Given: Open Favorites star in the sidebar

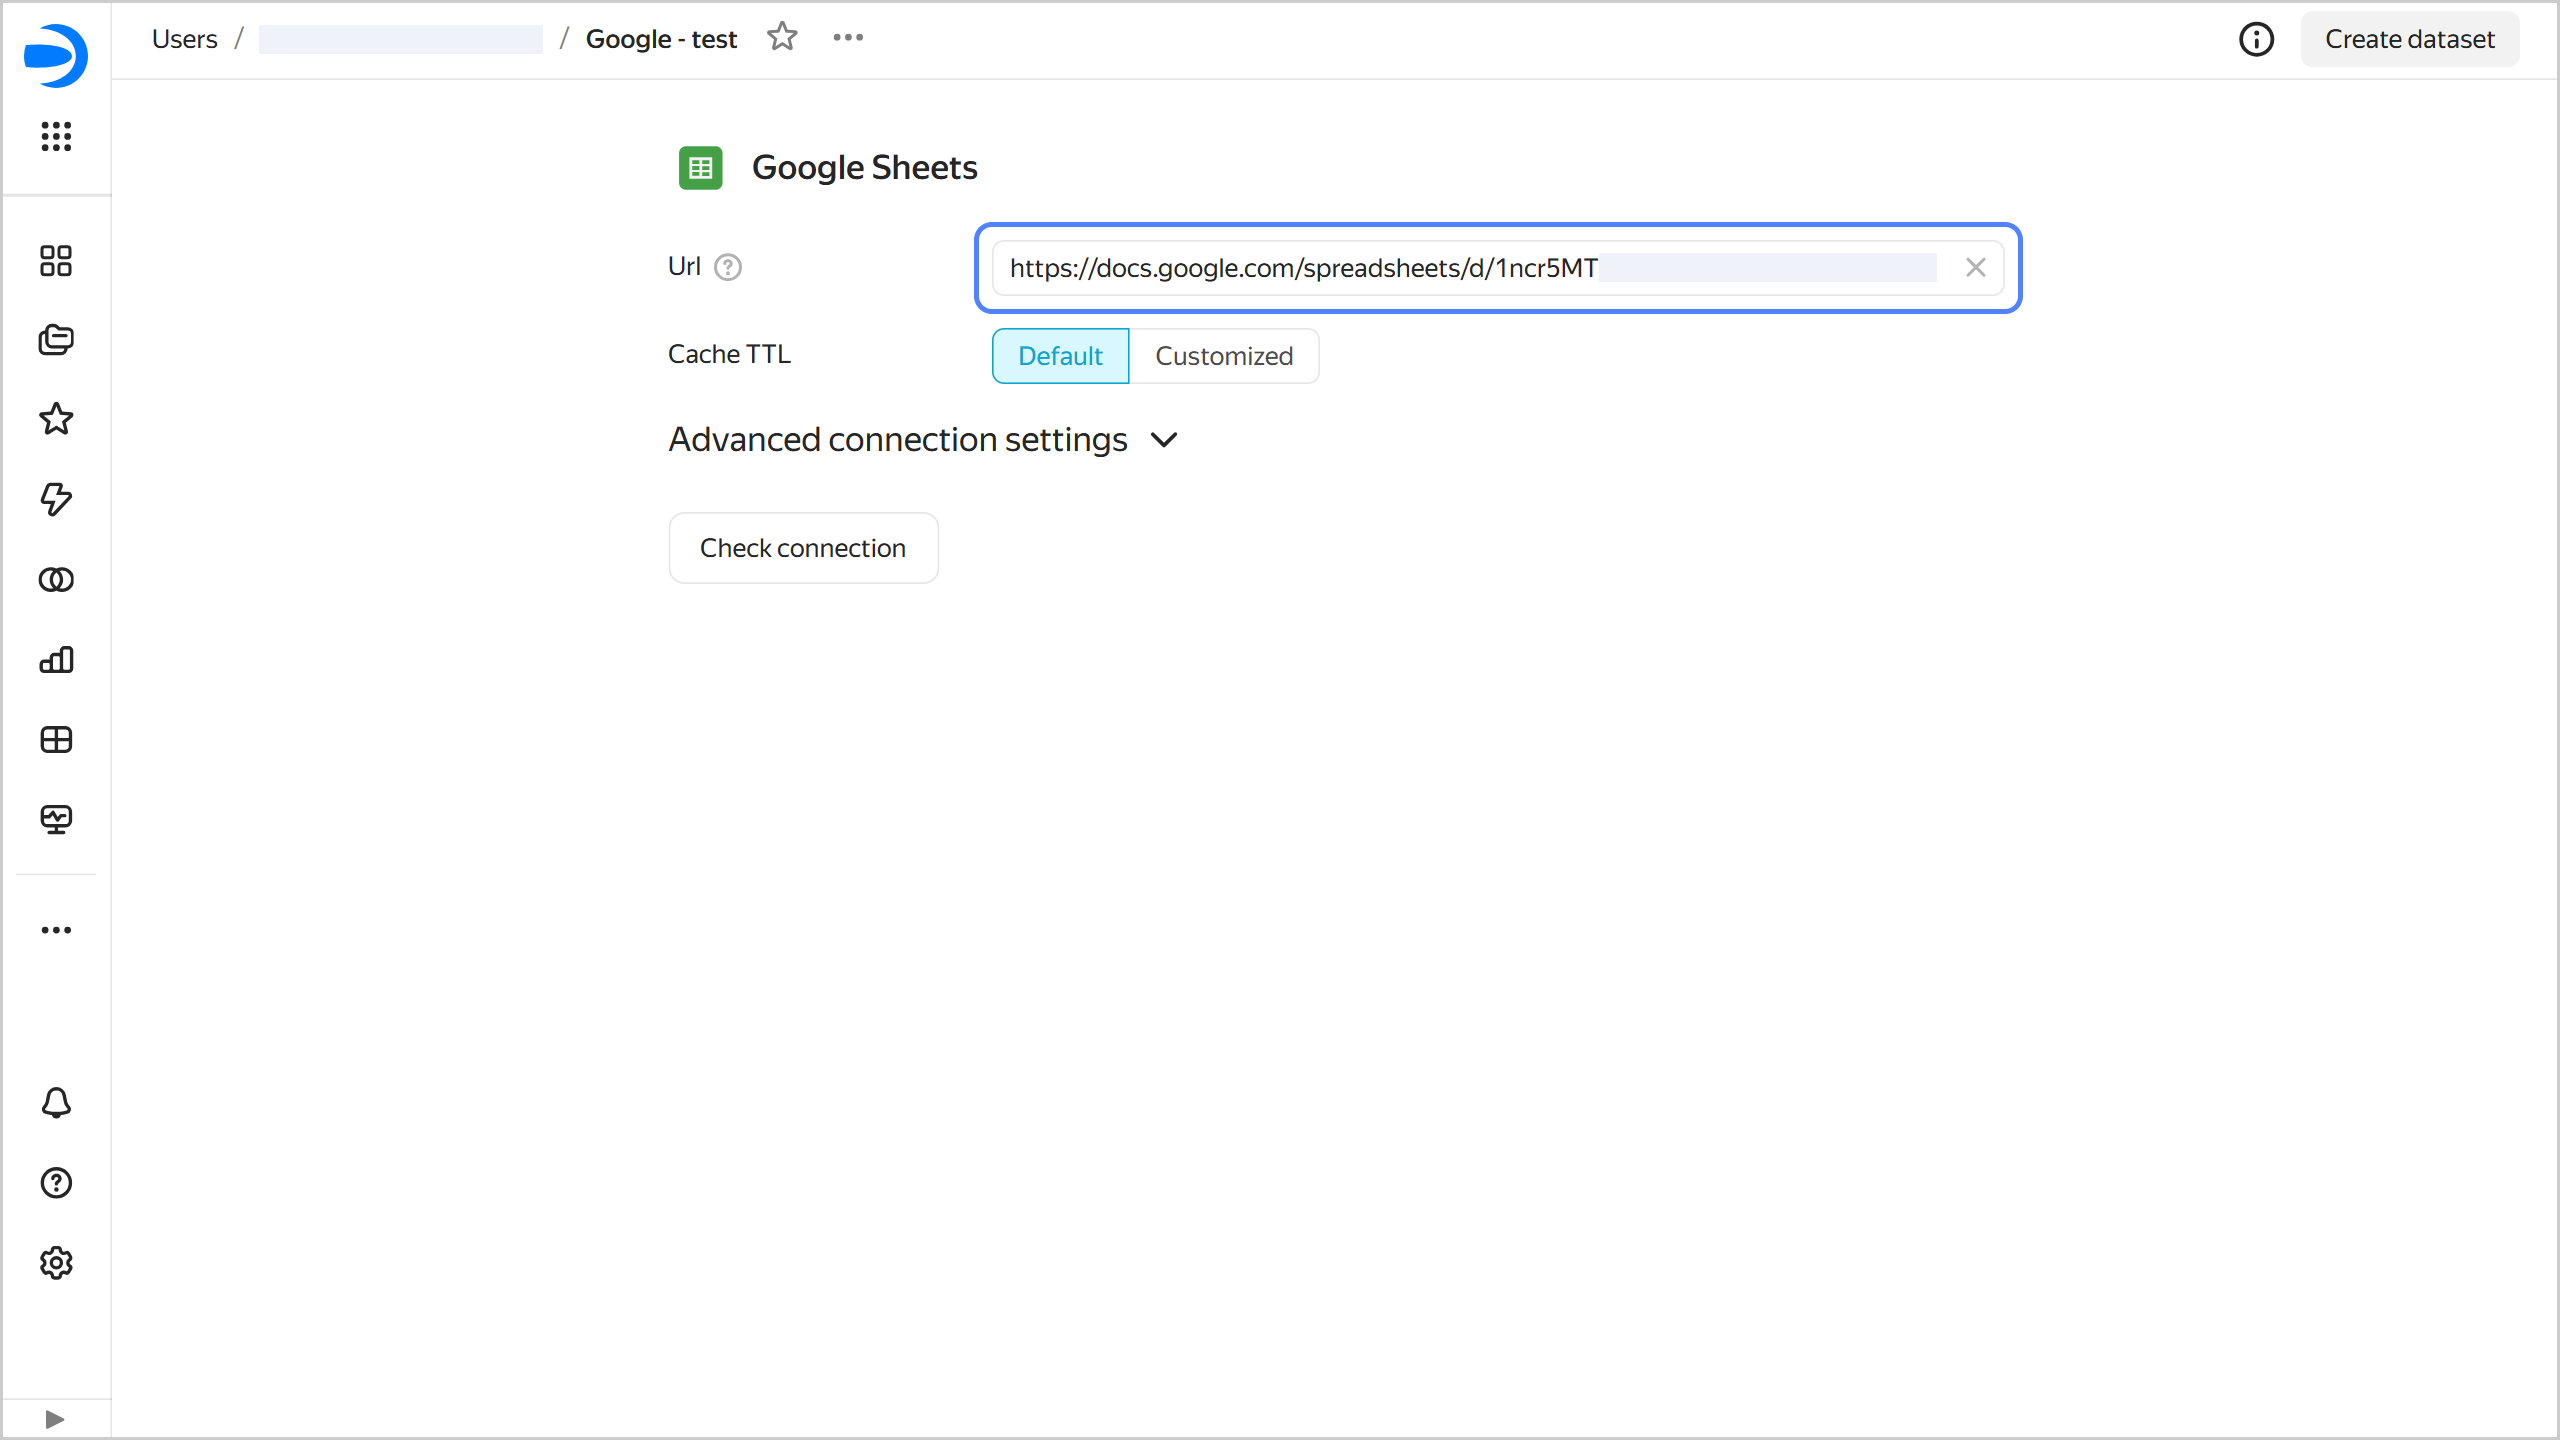Looking at the screenshot, I should pos(56,419).
